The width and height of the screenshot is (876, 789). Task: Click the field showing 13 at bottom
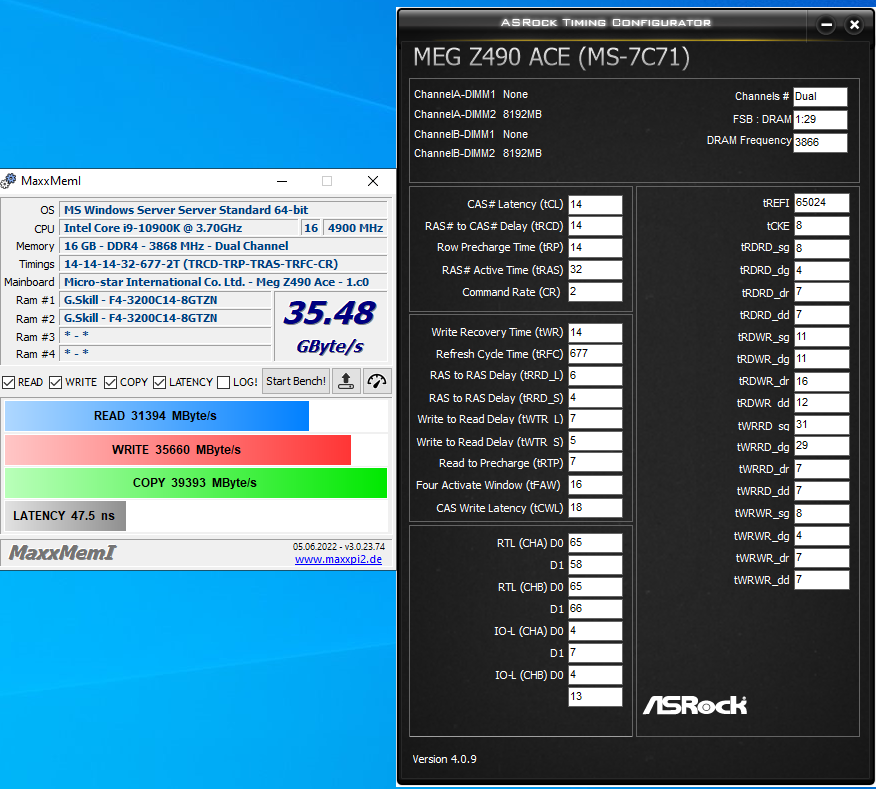595,697
